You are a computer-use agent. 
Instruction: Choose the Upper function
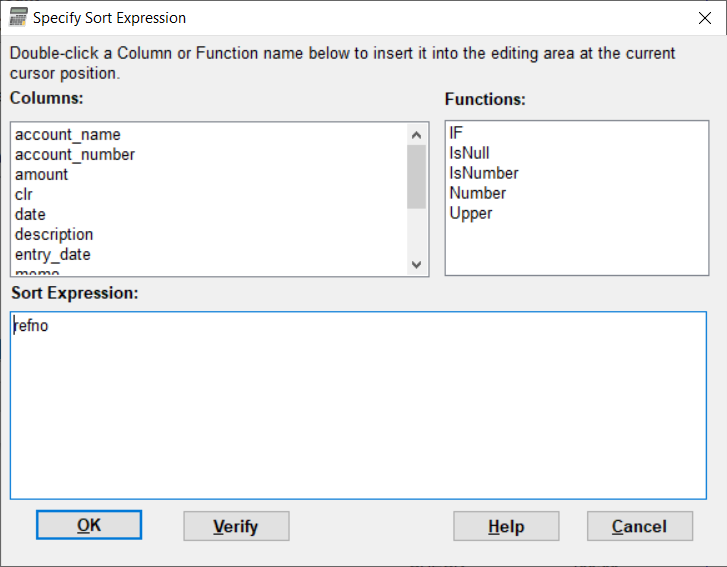coord(471,213)
